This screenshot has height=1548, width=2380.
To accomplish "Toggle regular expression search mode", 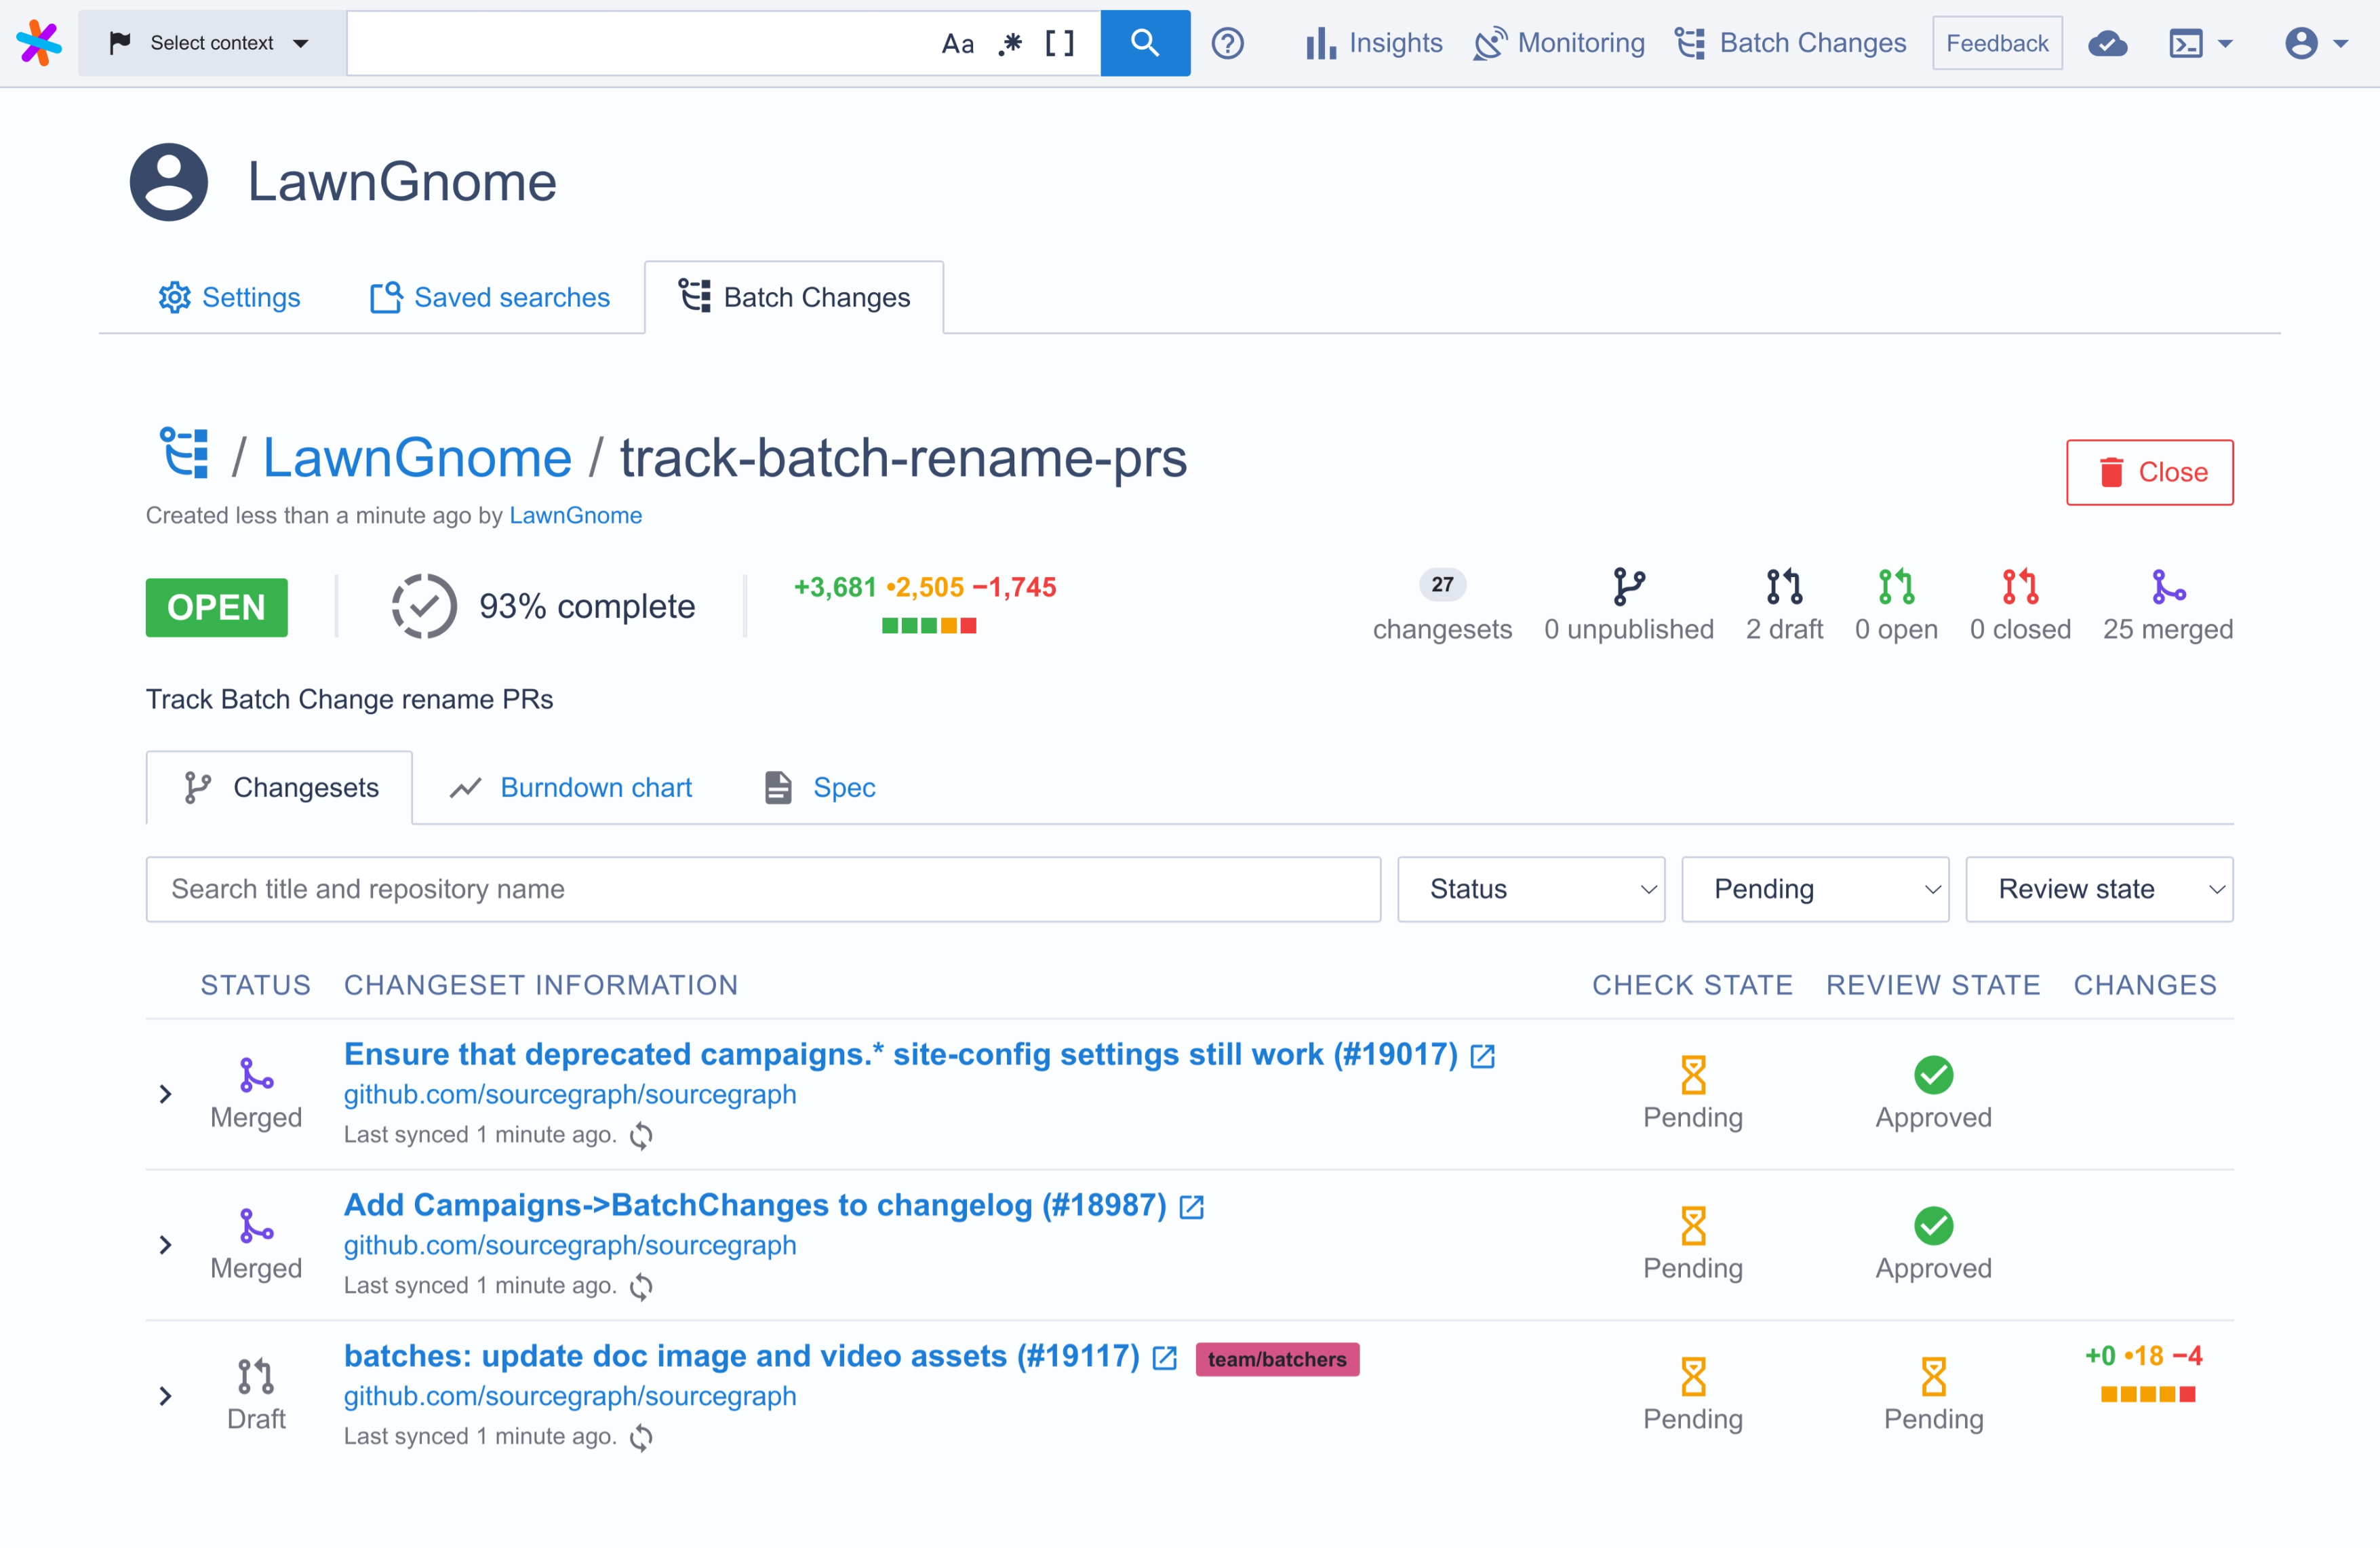I will pos(1010,43).
